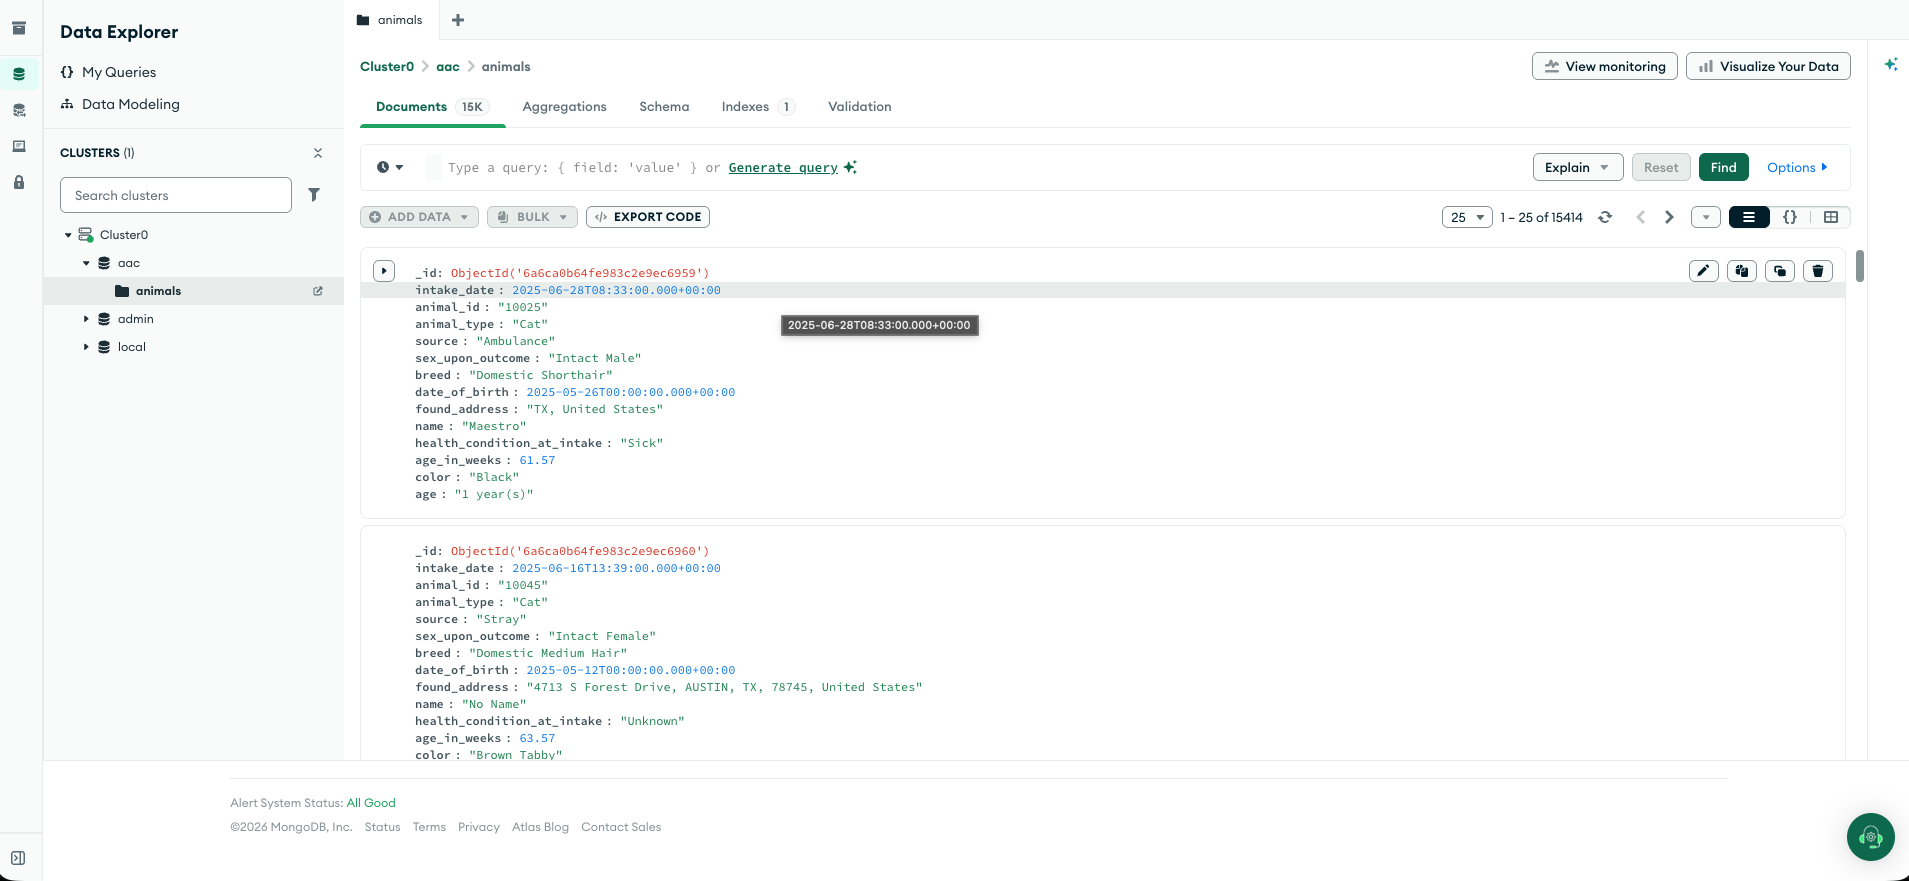Open the expand-all documents dropdown beside view toggles
This screenshot has height=881, width=1909.
pyautogui.click(x=1706, y=217)
